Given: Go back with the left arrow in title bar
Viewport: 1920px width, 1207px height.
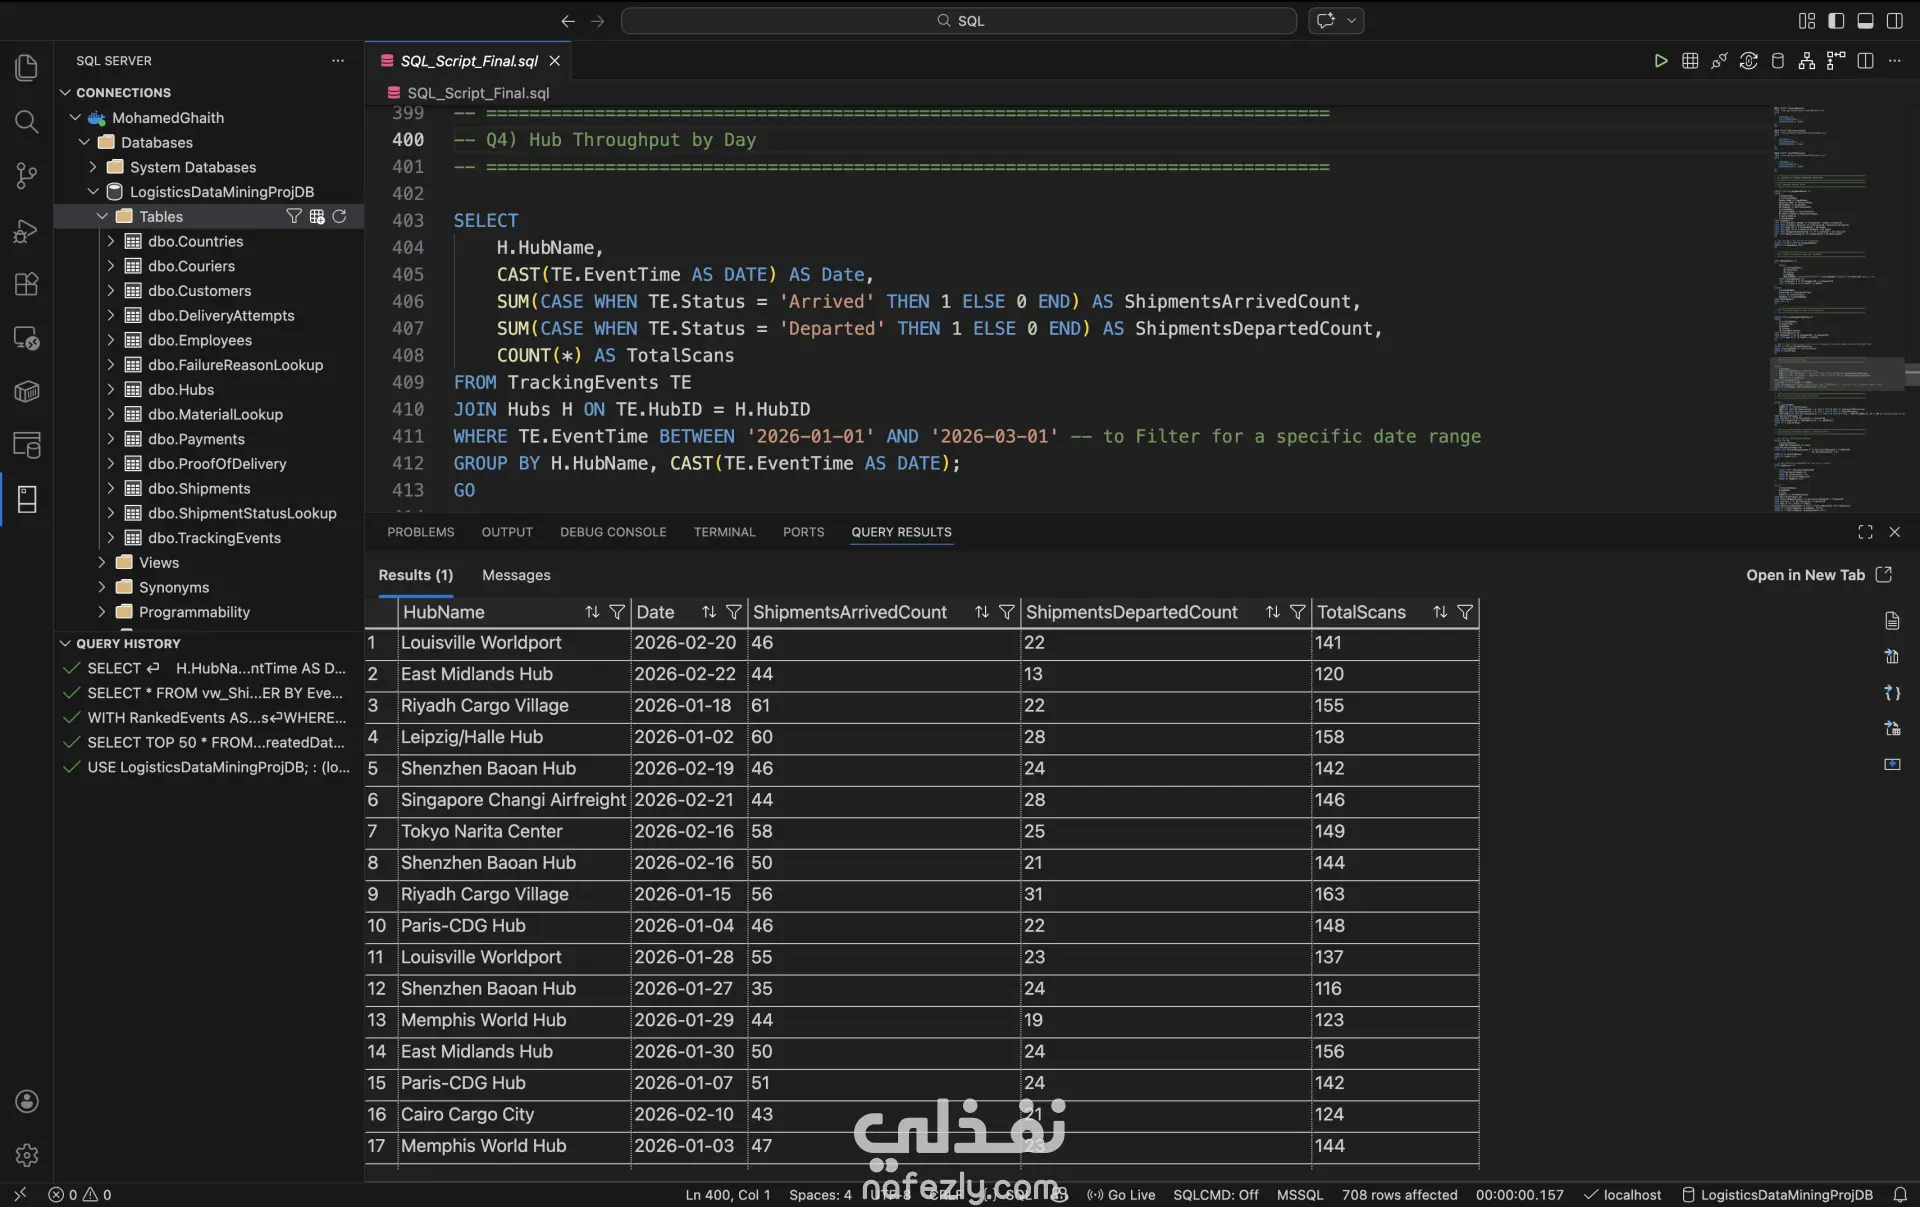Looking at the screenshot, I should [568, 20].
